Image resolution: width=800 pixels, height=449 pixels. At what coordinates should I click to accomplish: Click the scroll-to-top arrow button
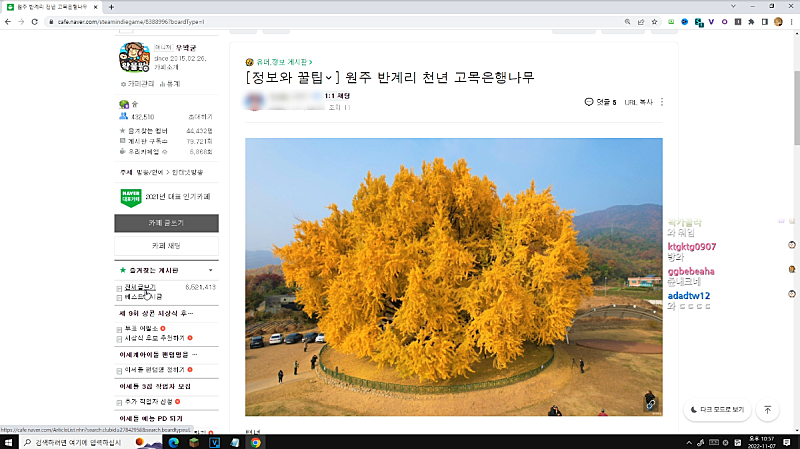[x=768, y=410]
